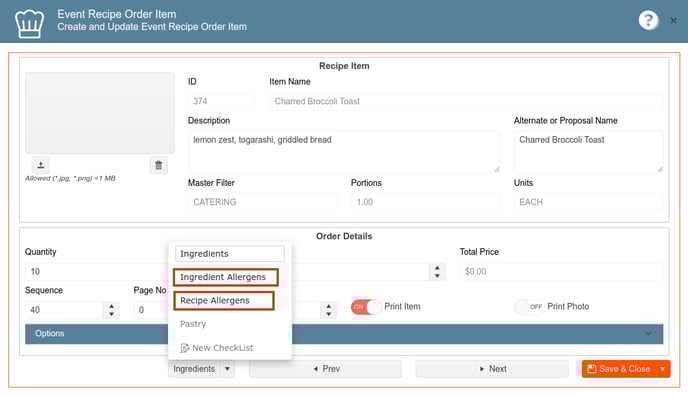The width and height of the screenshot is (688, 397).
Task: Click the Page No field
Action: [151, 310]
